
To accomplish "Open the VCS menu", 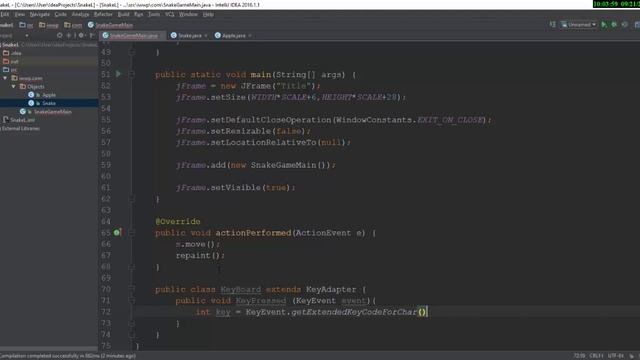I will pos(169,14).
